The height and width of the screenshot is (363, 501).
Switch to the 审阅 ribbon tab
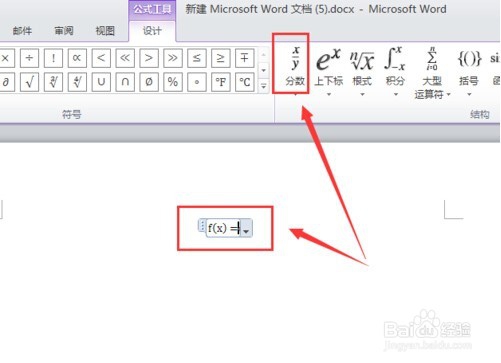[x=64, y=31]
